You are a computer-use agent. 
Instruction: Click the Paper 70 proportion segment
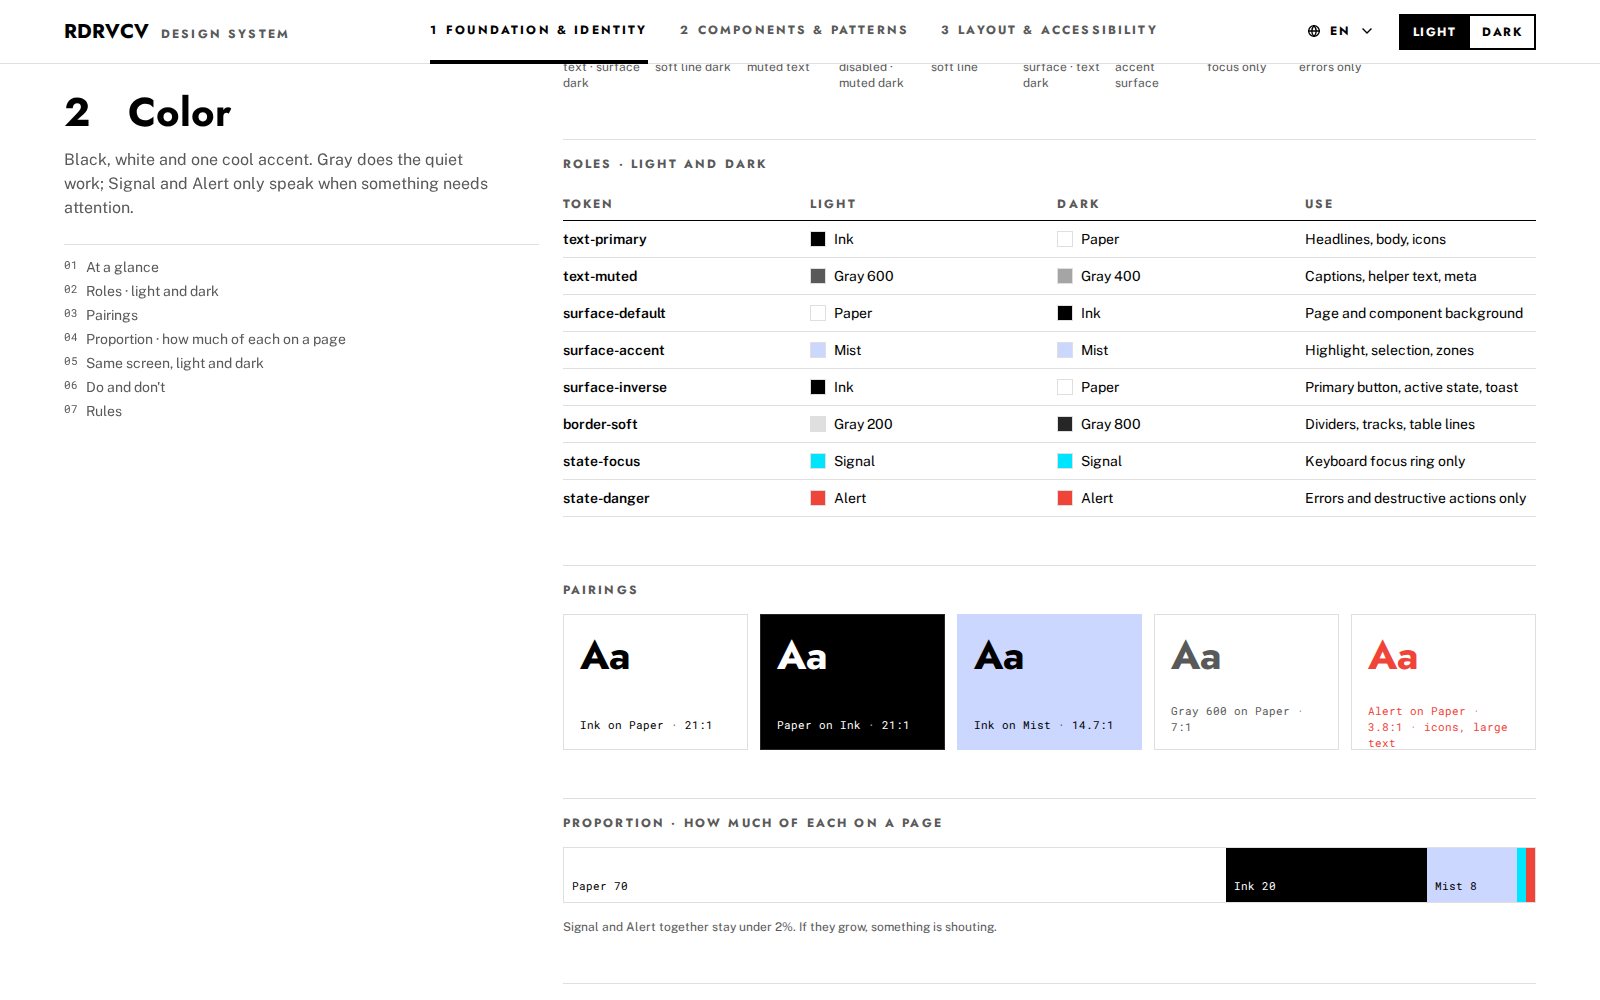pos(895,875)
